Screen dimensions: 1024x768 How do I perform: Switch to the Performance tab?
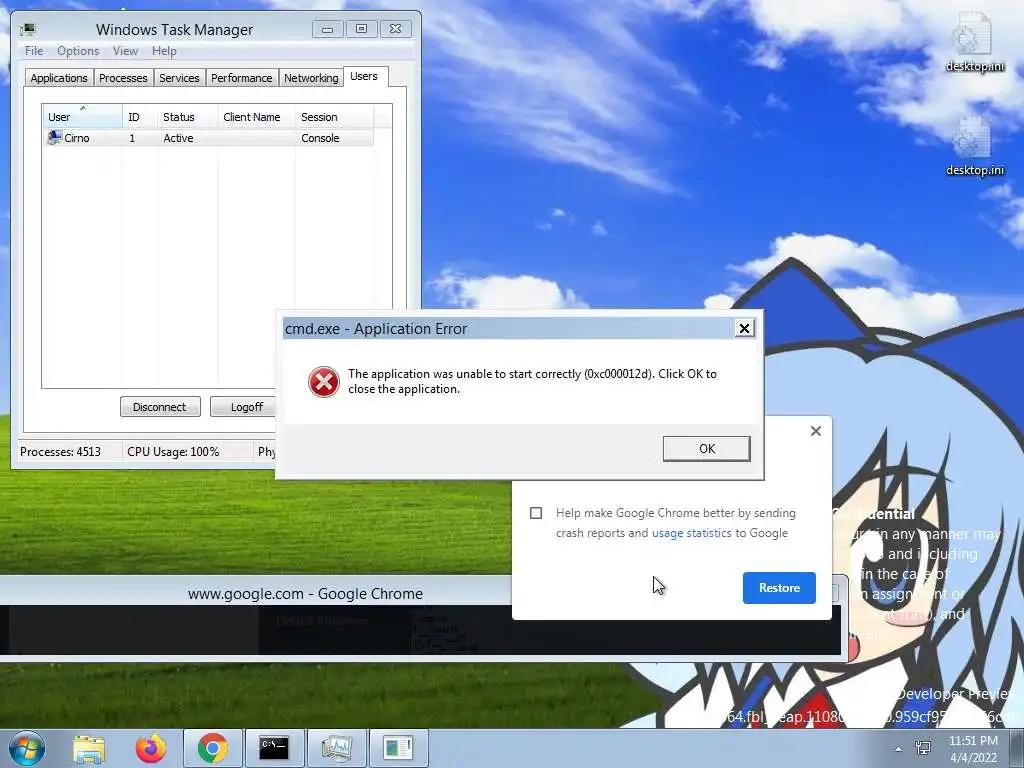[x=241, y=78]
